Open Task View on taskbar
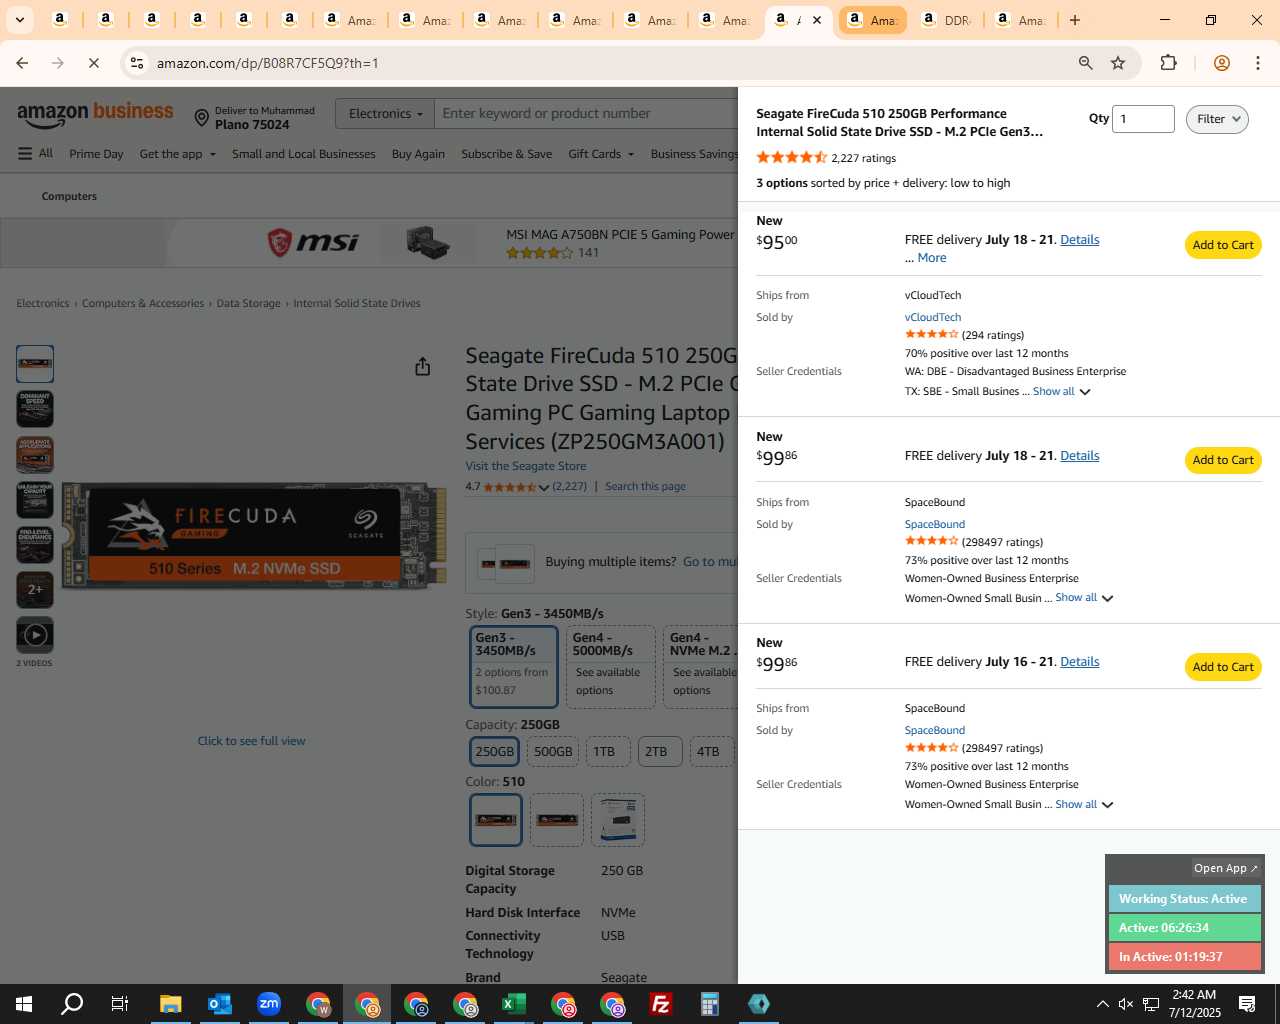 point(119,1004)
